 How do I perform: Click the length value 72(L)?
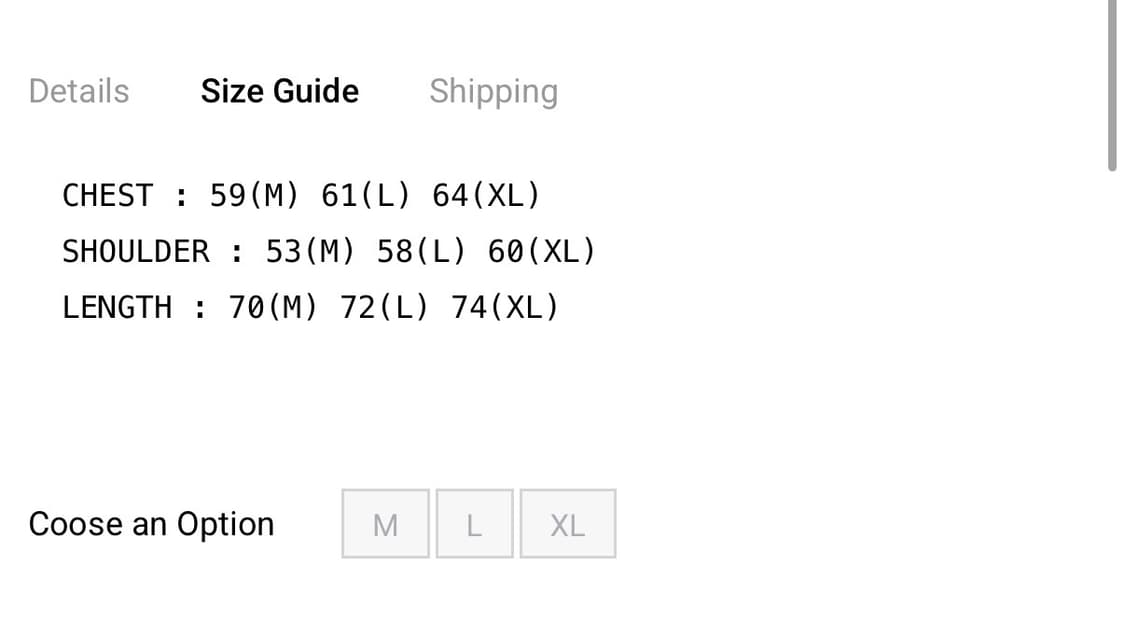pyautogui.click(x=384, y=307)
